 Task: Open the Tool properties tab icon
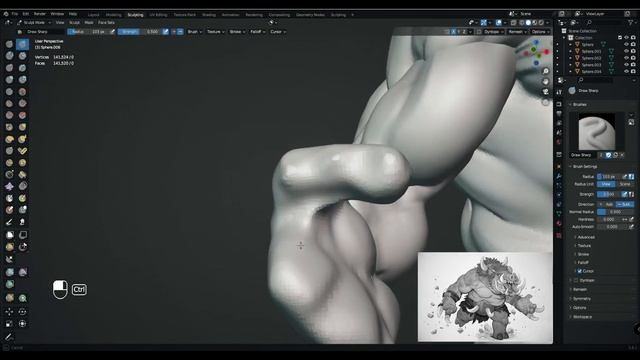pos(559,92)
